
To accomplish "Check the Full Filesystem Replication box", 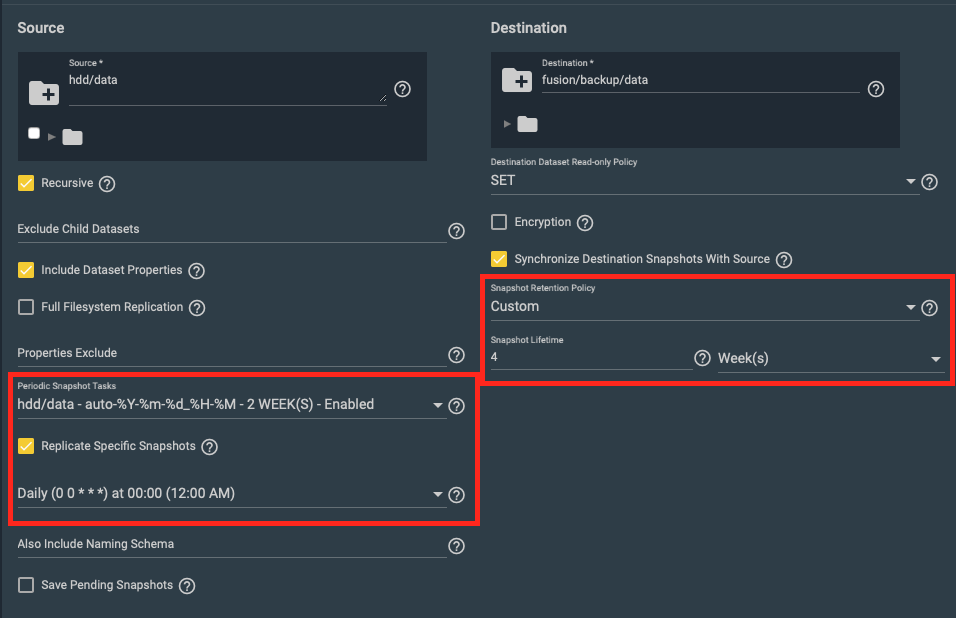I will coord(26,307).
